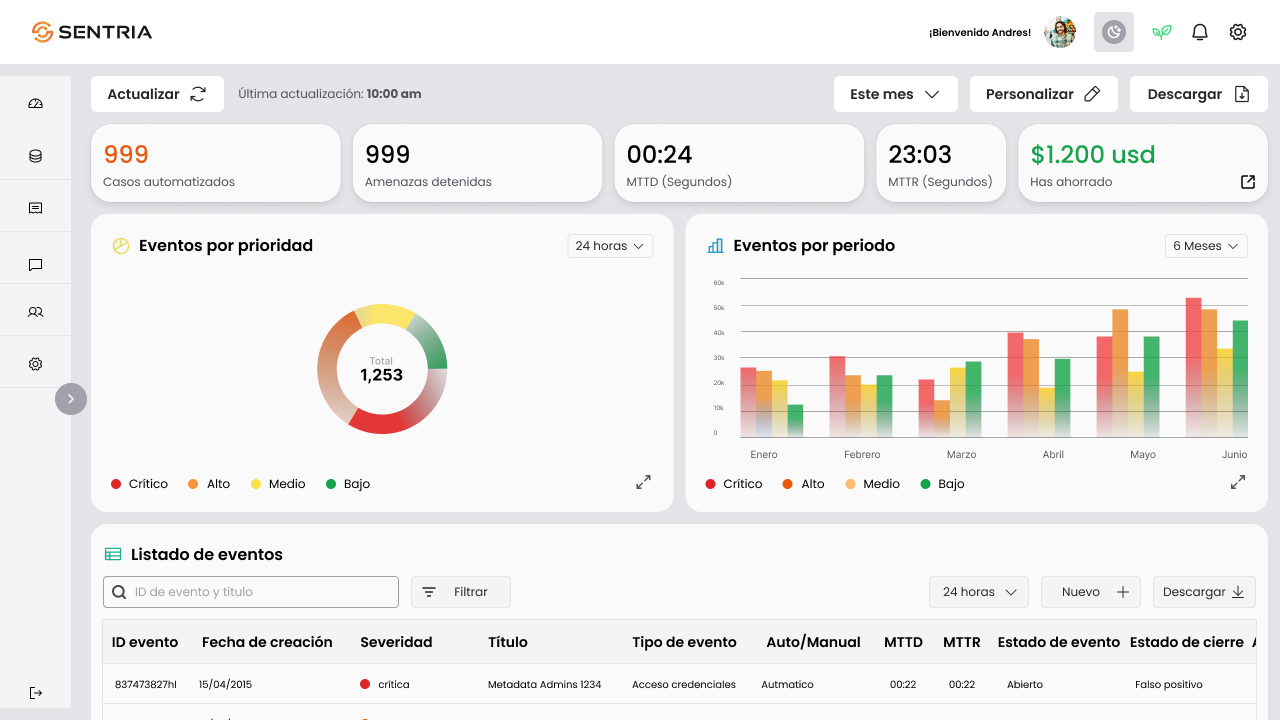
Task: Sort by Estado de cierre column header
Action: (1187, 642)
